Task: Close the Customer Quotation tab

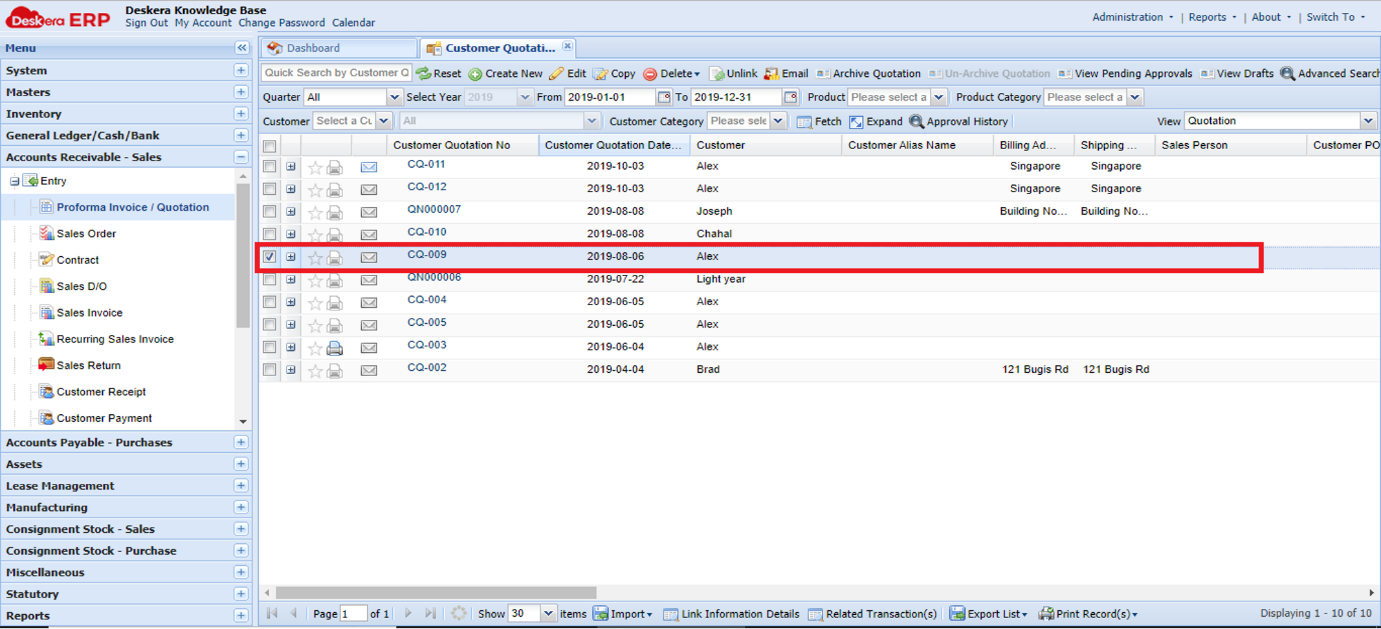Action: click(567, 46)
